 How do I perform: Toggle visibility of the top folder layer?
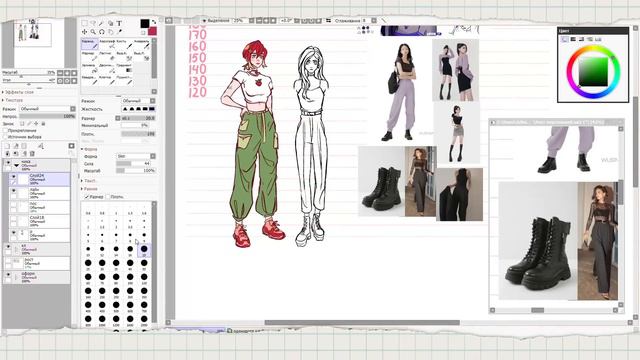tap(8, 163)
